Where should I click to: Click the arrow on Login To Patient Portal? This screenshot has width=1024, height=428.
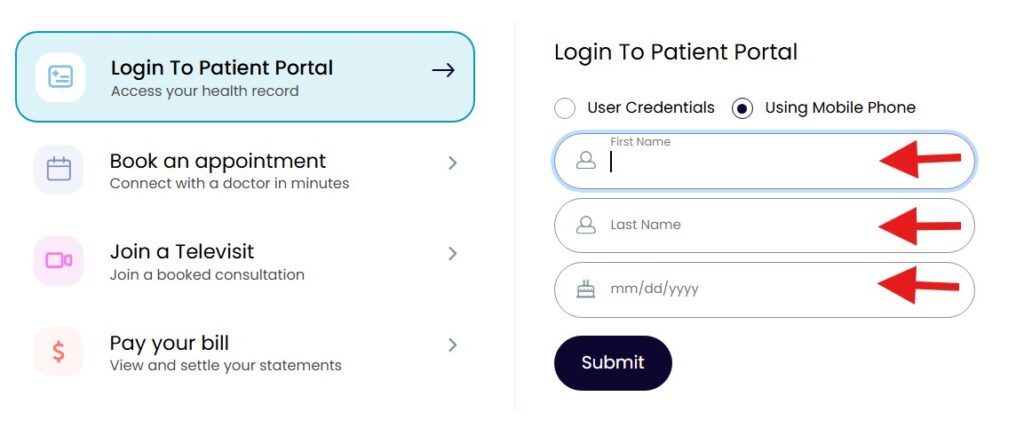[443, 70]
